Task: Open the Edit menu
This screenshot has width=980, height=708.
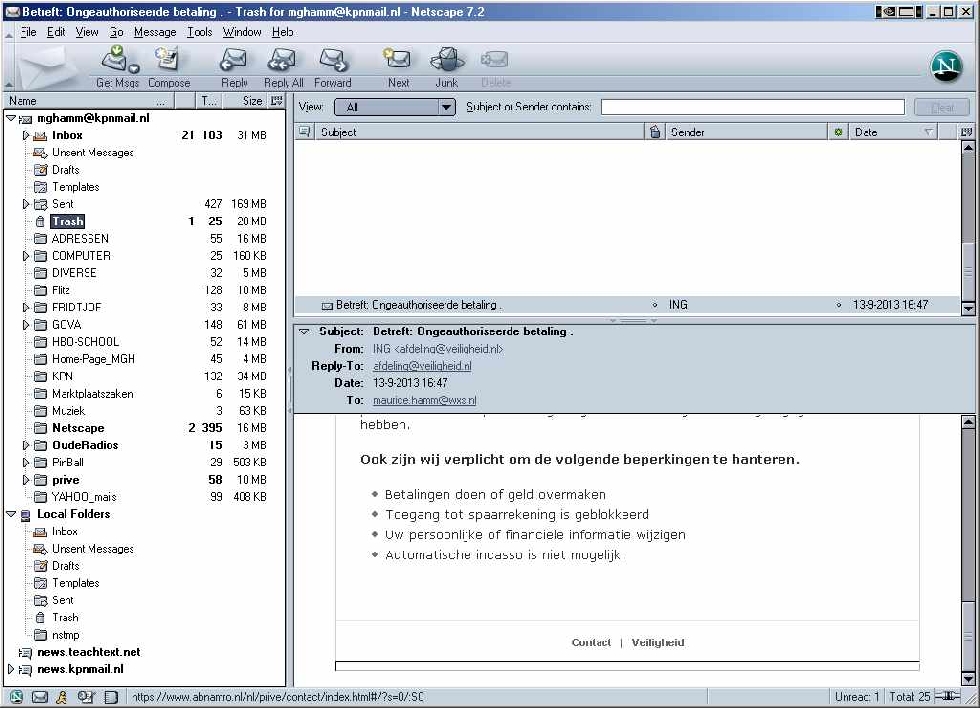Action: (56, 32)
